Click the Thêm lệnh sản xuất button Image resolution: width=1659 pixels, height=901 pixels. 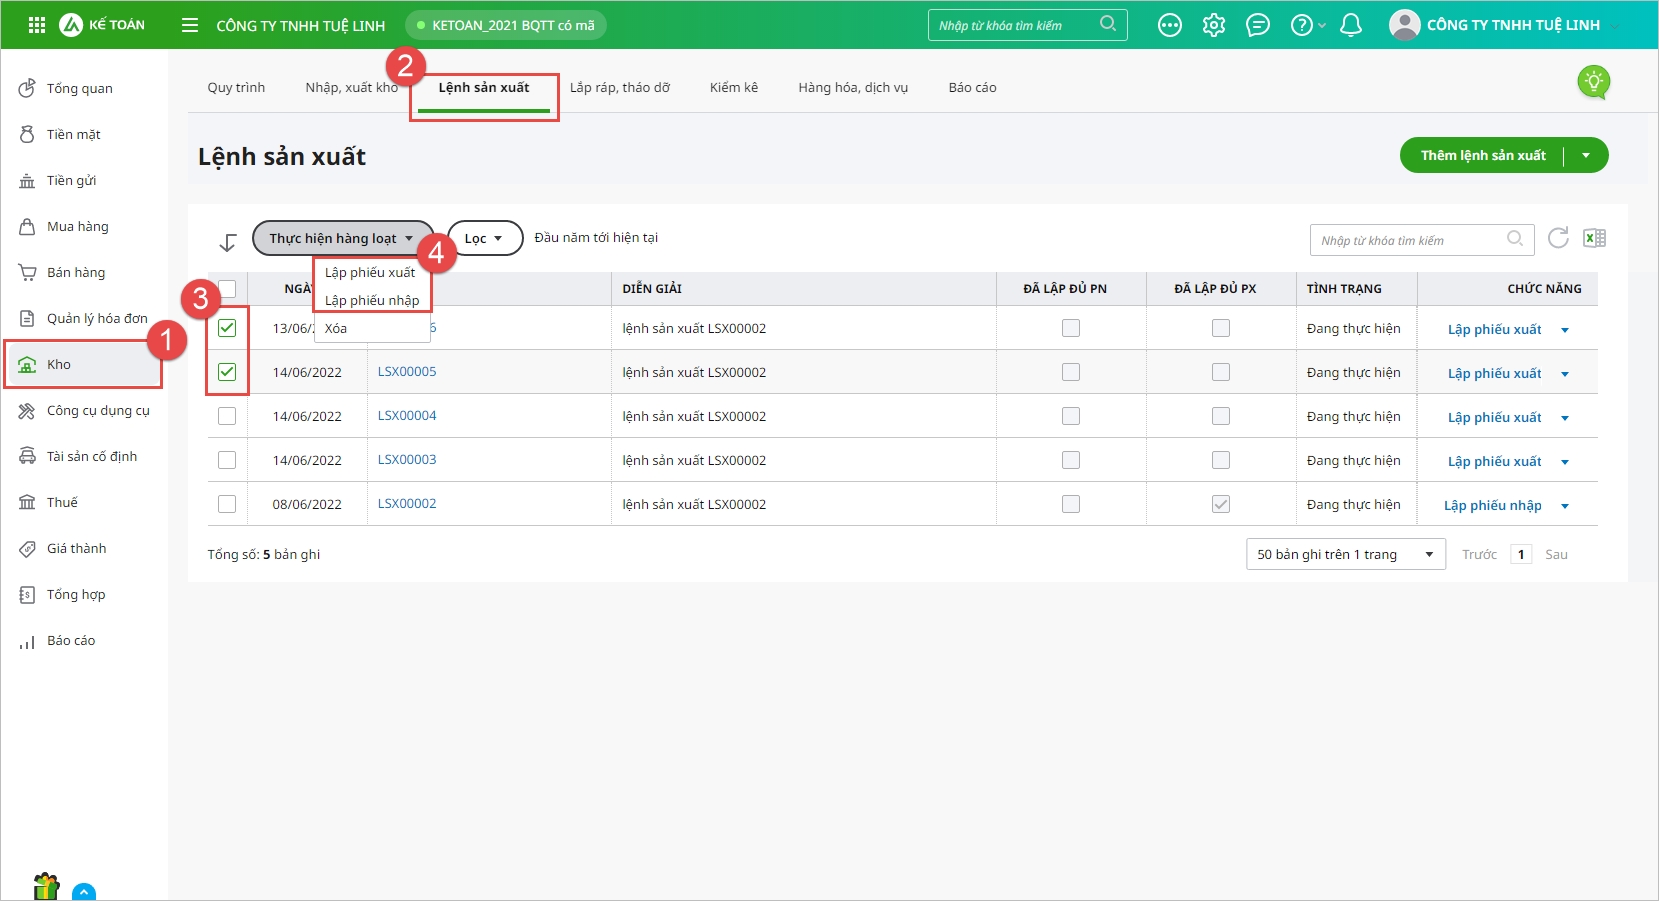(1482, 155)
